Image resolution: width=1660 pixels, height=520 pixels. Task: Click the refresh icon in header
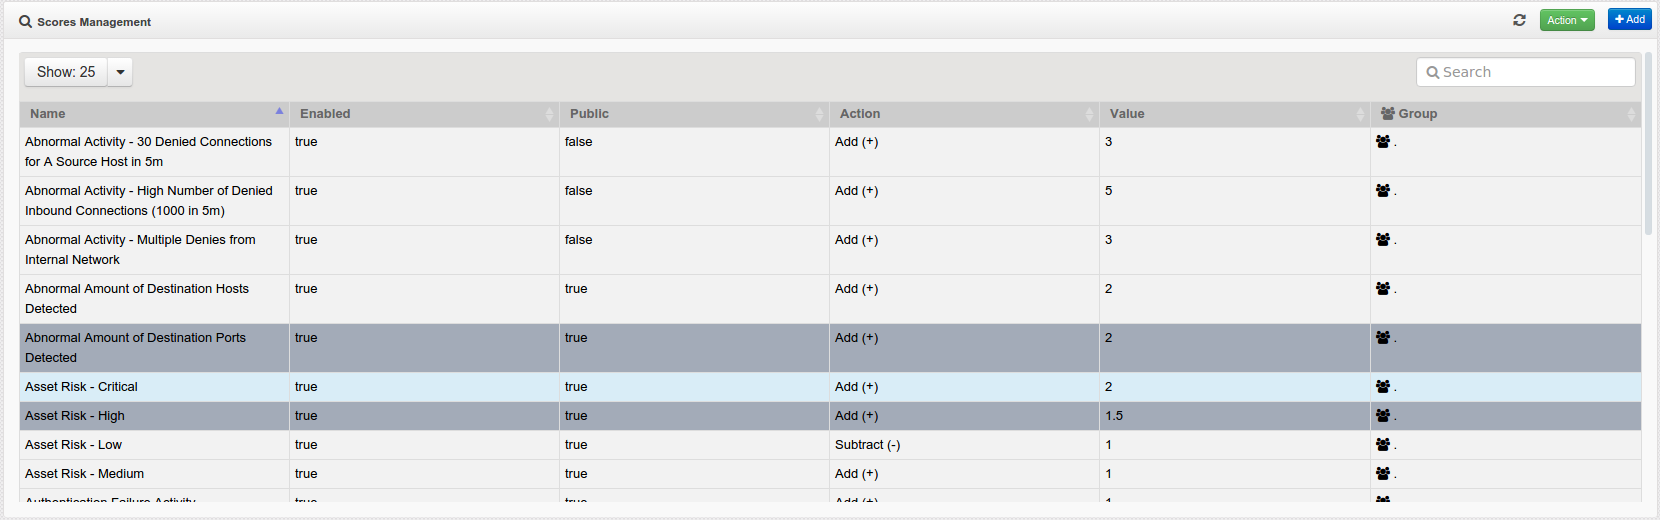coord(1519,20)
